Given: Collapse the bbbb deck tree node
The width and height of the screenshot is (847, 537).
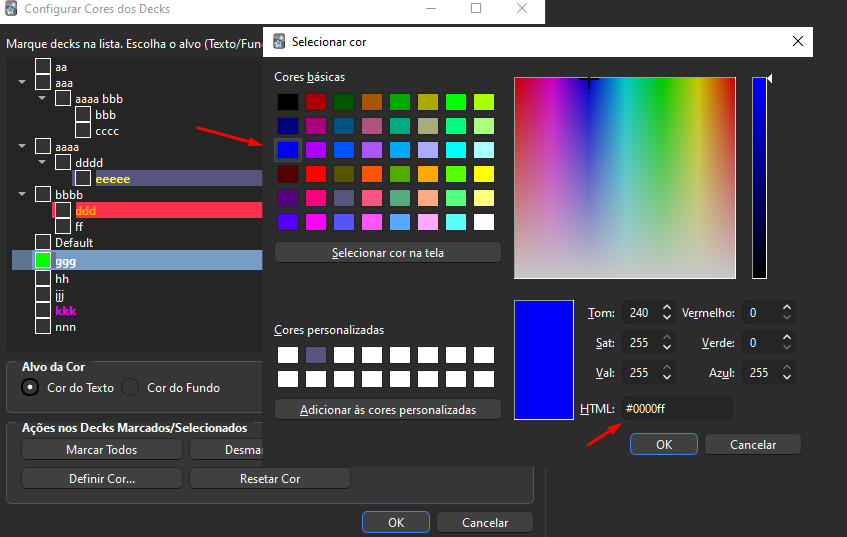Looking at the screenshot, I should point(23,193).
